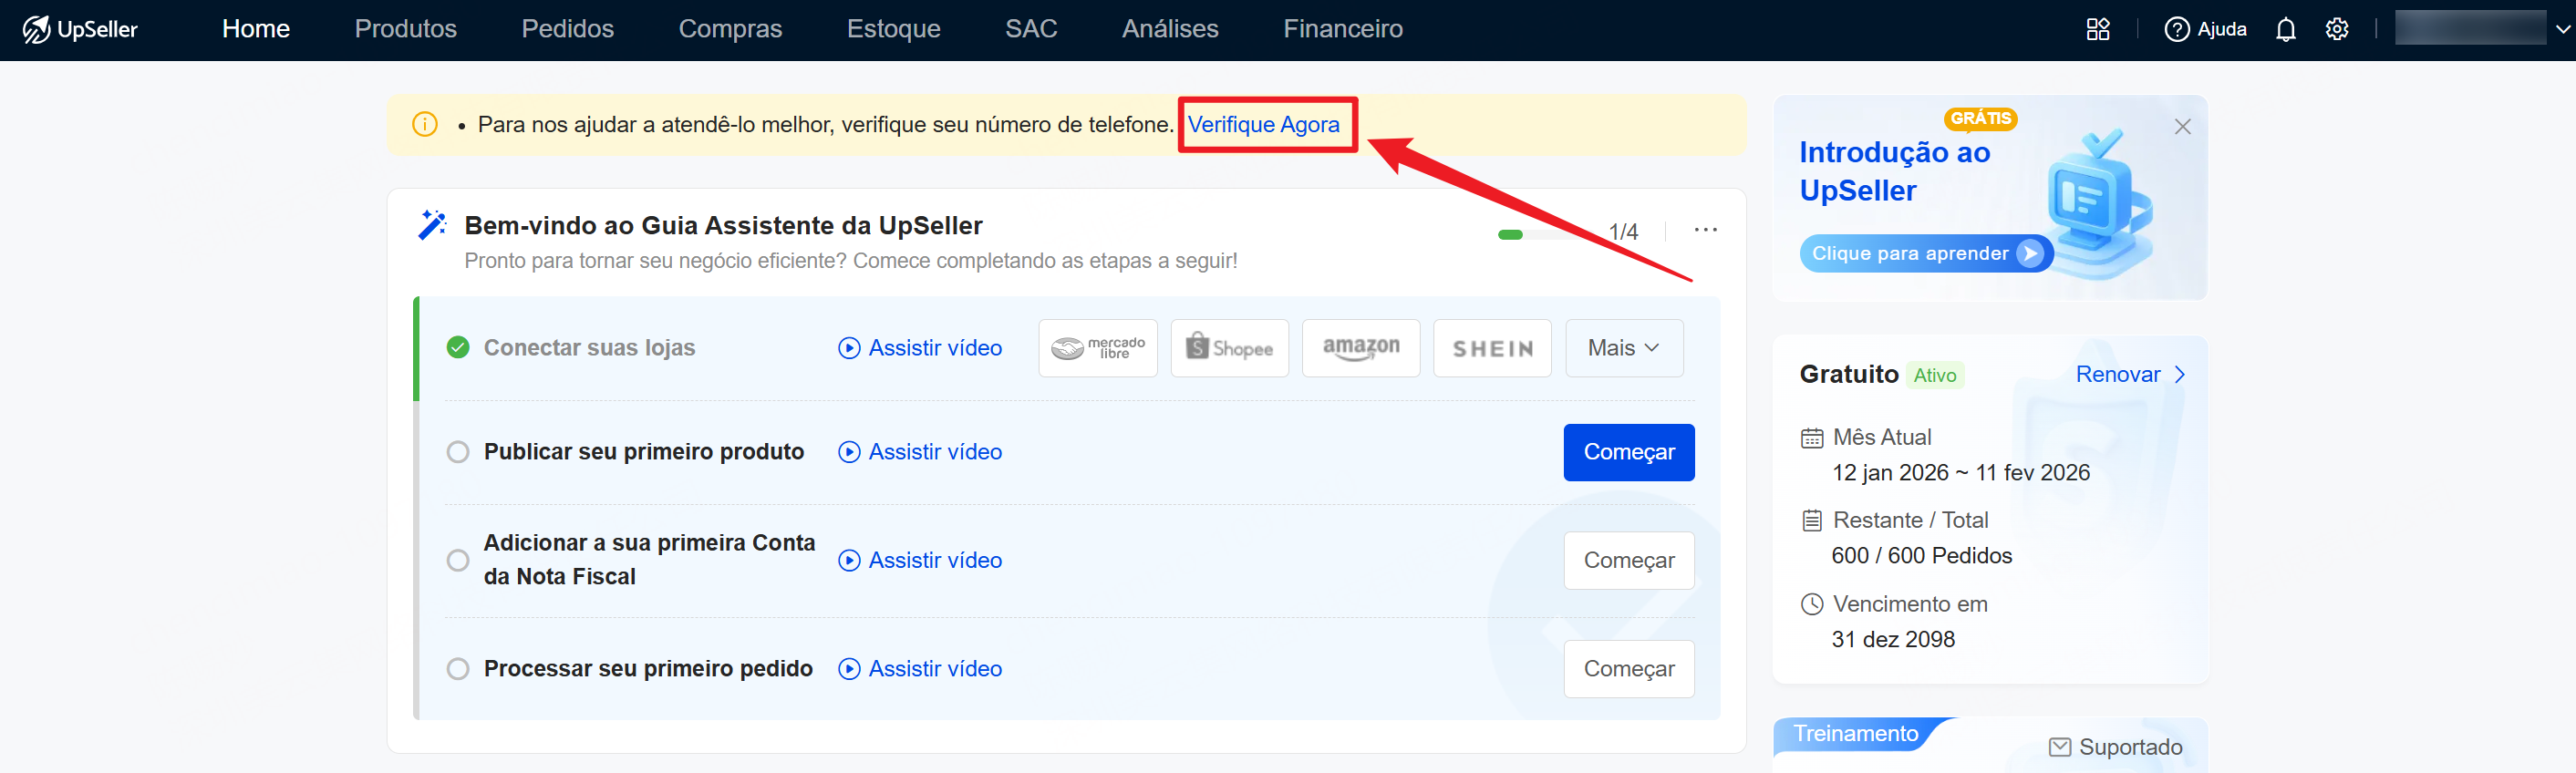
Task: Click Começar for publishing first product
Action: coord(1628,452)
